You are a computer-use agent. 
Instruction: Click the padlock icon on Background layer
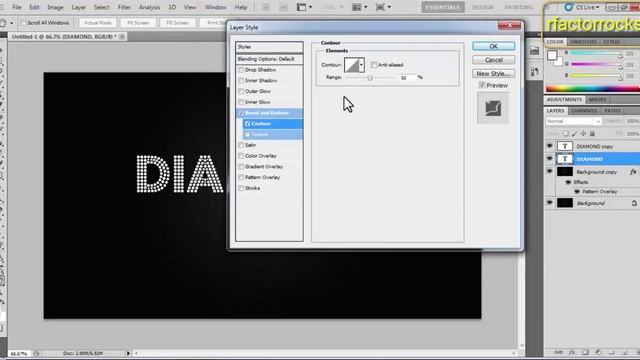(x=634, y=203)
